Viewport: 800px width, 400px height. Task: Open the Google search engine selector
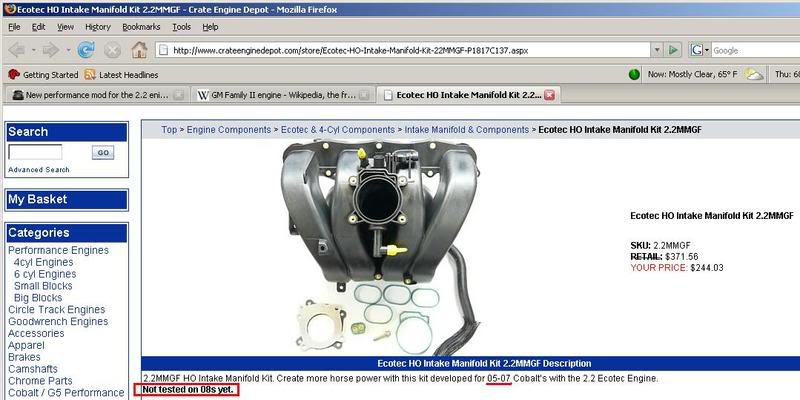699,50
